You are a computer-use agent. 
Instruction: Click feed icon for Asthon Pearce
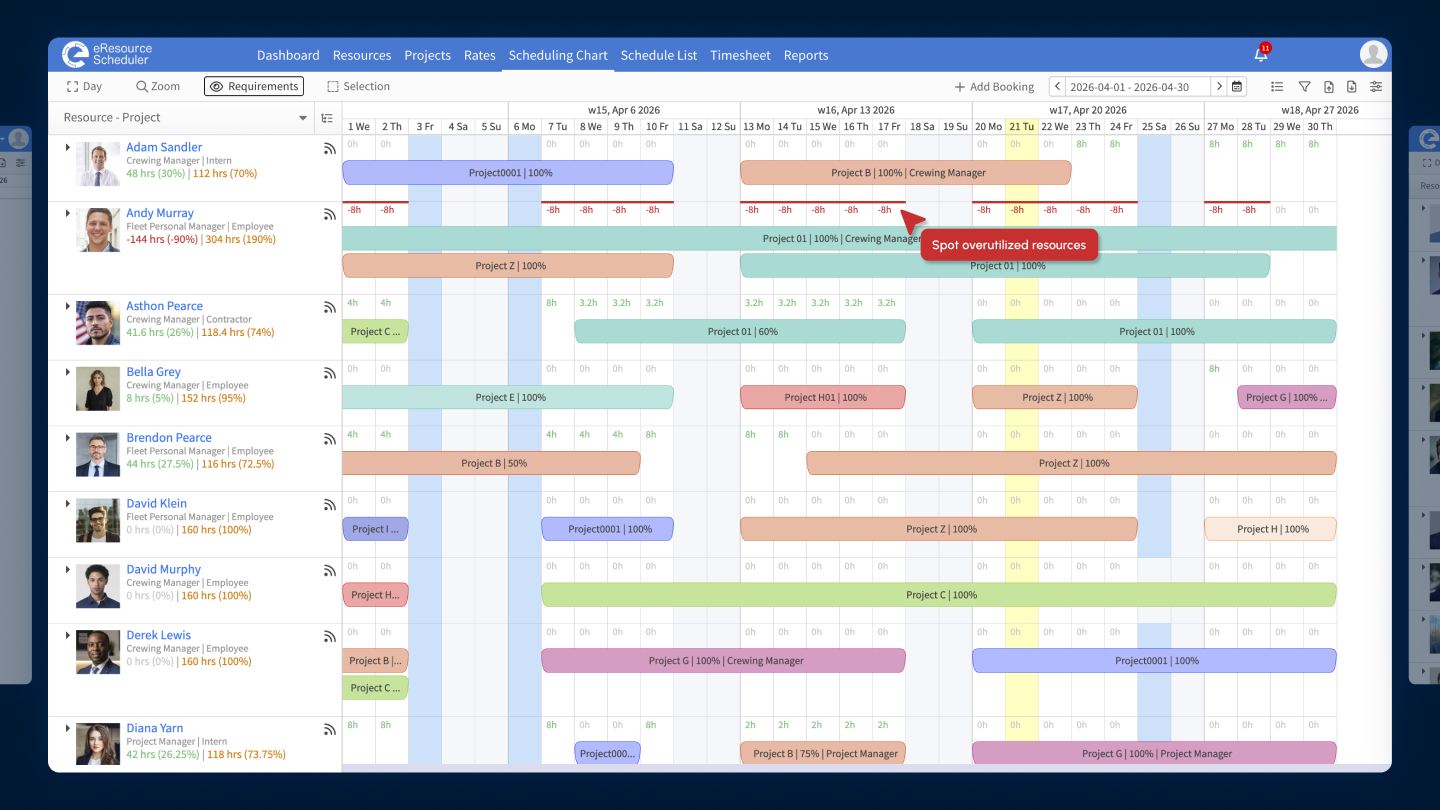coord(329,308)
